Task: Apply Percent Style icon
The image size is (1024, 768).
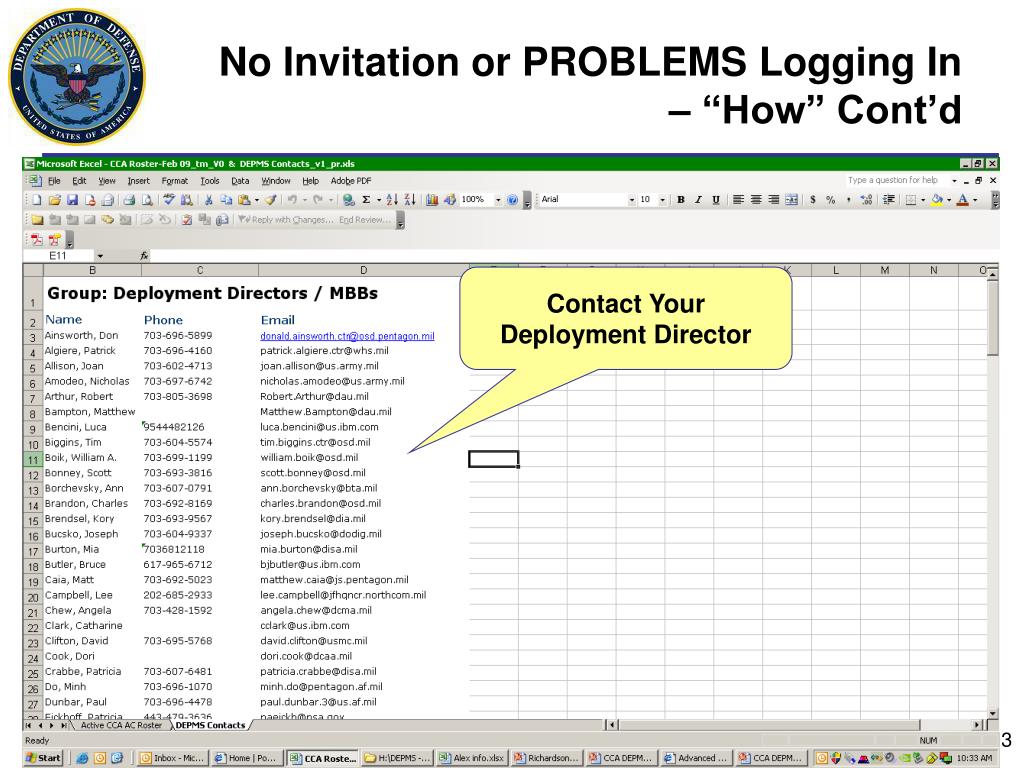Action: pos(831,200)
